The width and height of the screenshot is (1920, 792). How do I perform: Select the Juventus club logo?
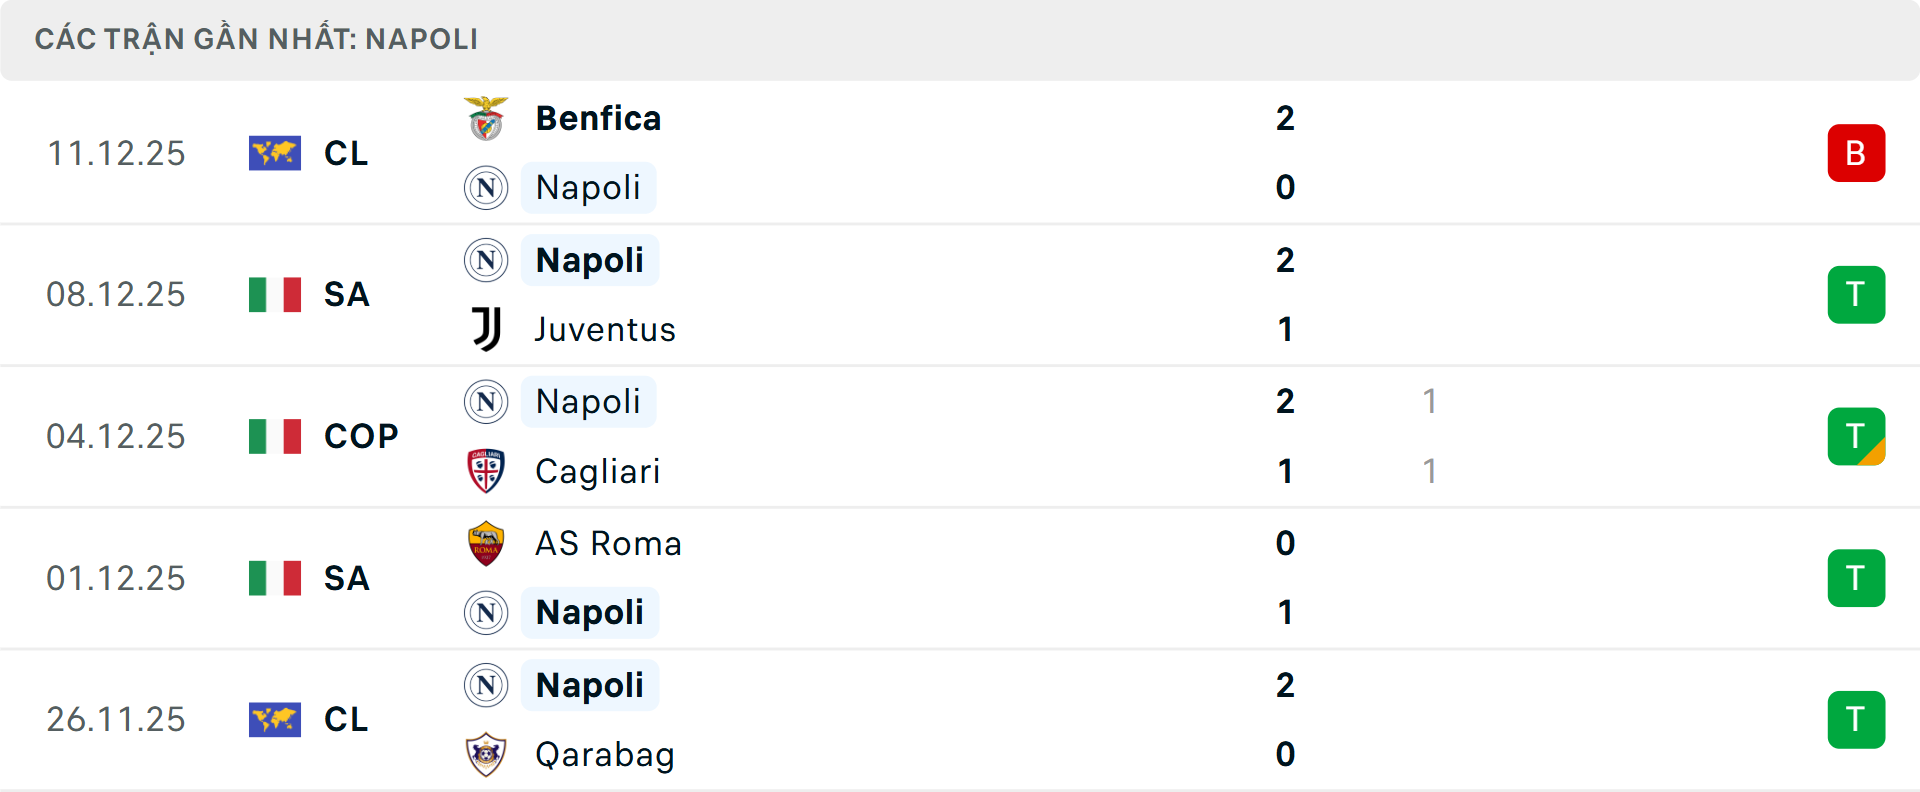point(486,329)
